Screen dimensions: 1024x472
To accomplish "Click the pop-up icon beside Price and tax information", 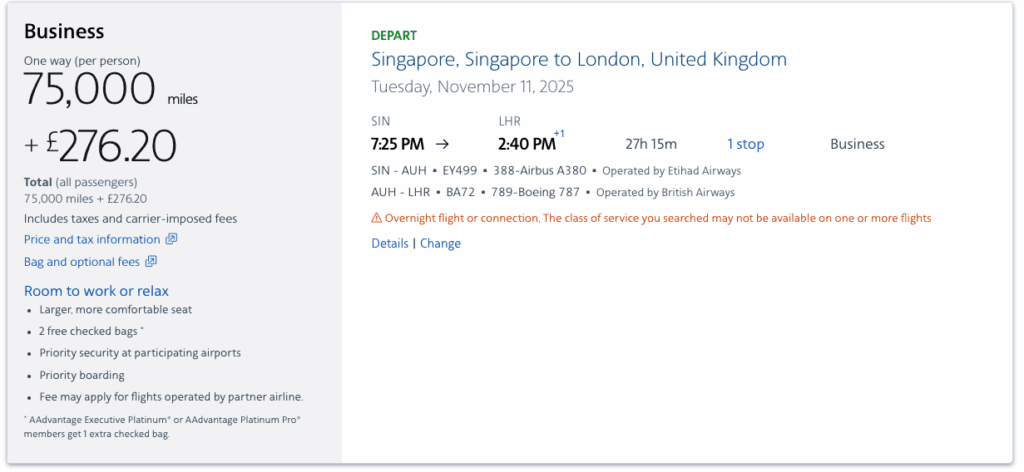I will click(x=171, y=240).
